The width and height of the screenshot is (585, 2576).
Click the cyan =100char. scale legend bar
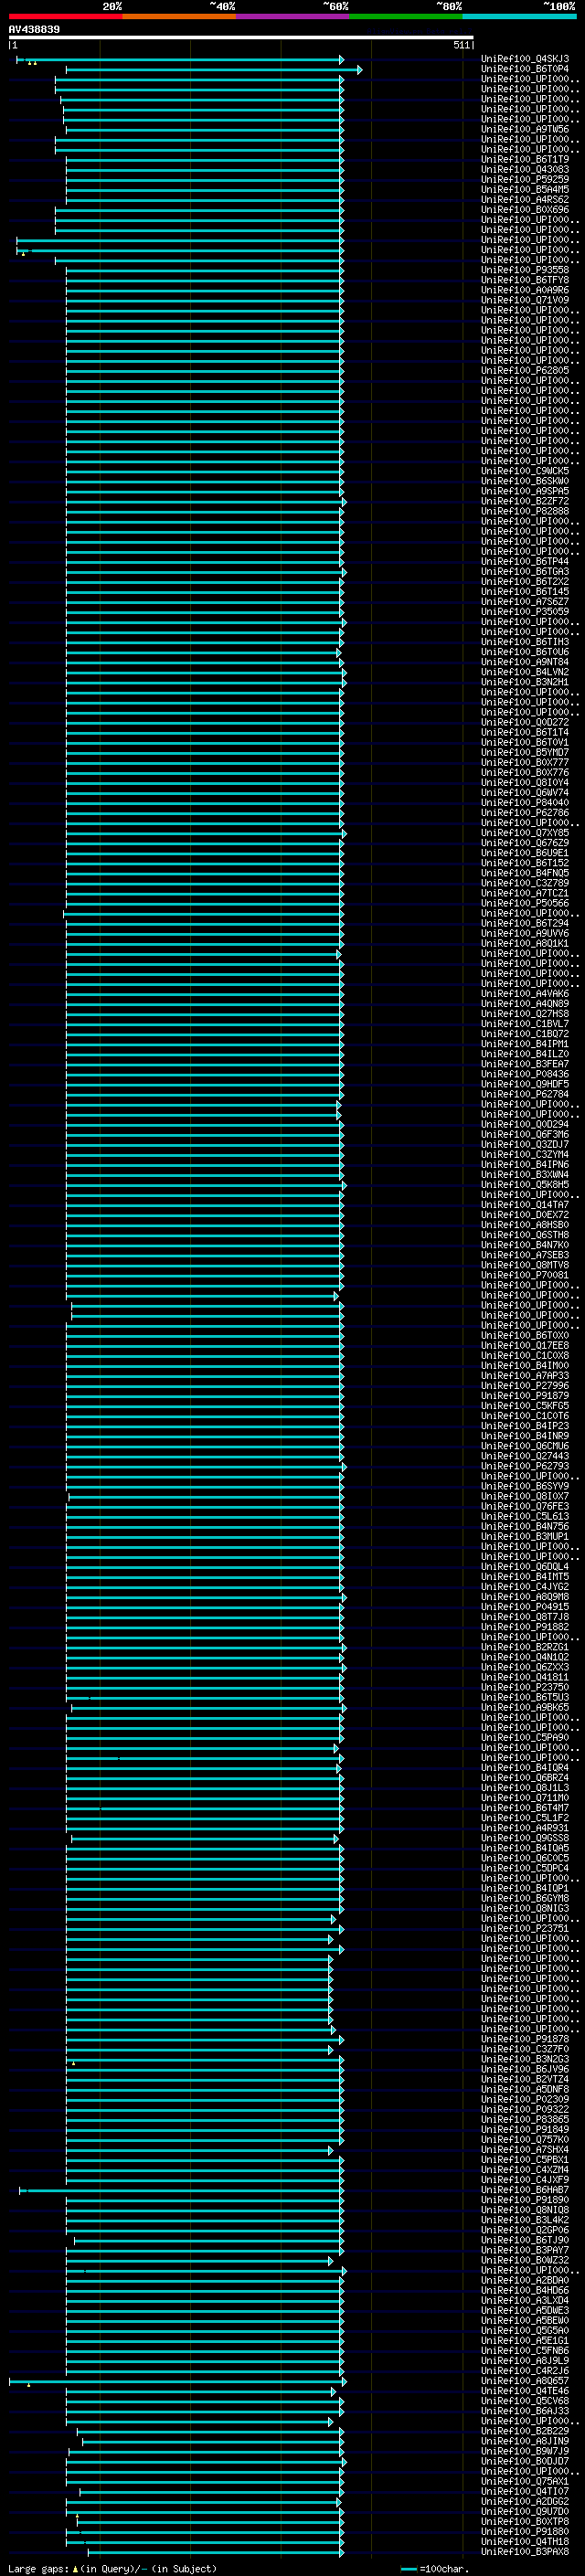tap(408, 2569)
